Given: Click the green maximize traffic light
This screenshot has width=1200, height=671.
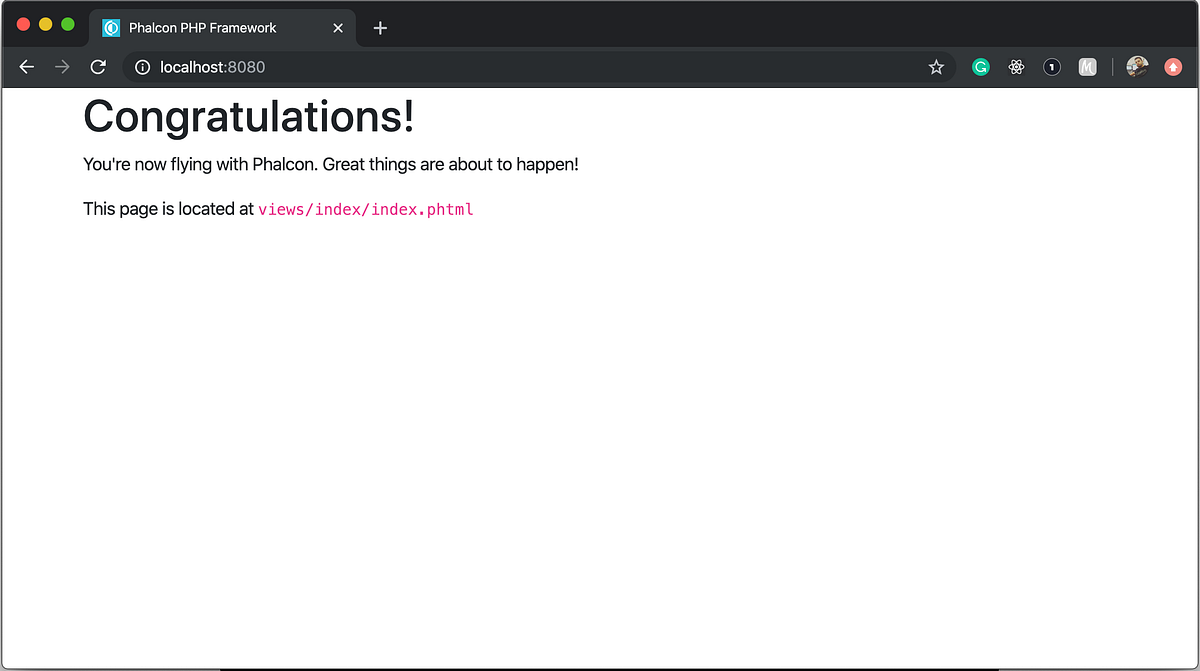Looking at the screenshot, I should point(66,22).
